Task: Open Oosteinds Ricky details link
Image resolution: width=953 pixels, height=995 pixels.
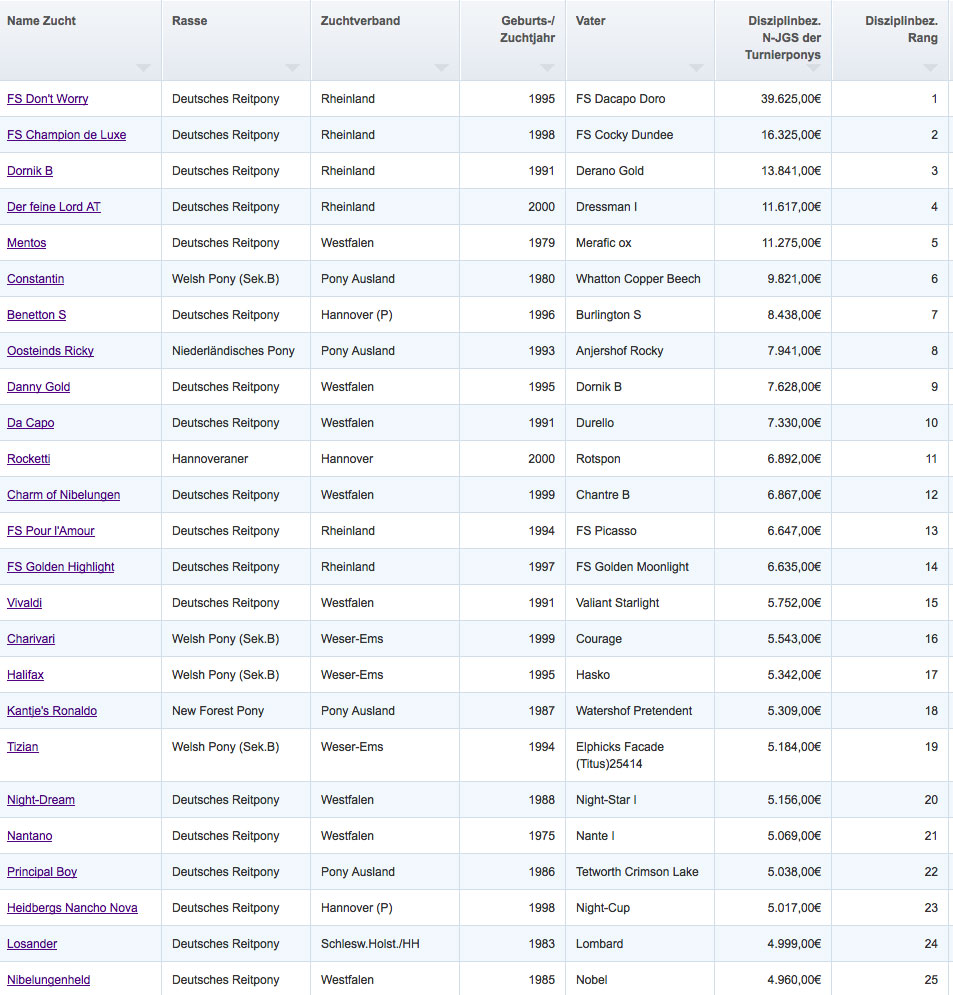Action: click(50, 351)
